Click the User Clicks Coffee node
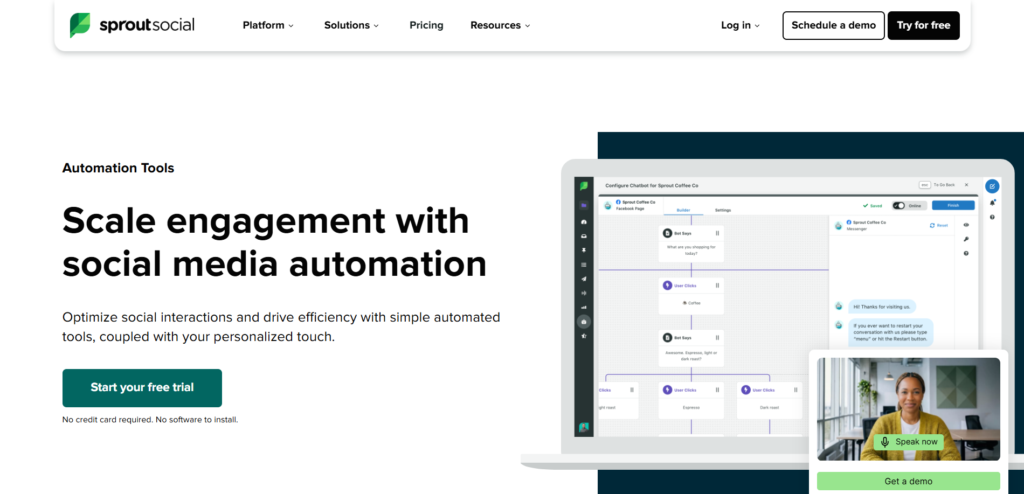 pyautogui.click(x=691, y=295)
